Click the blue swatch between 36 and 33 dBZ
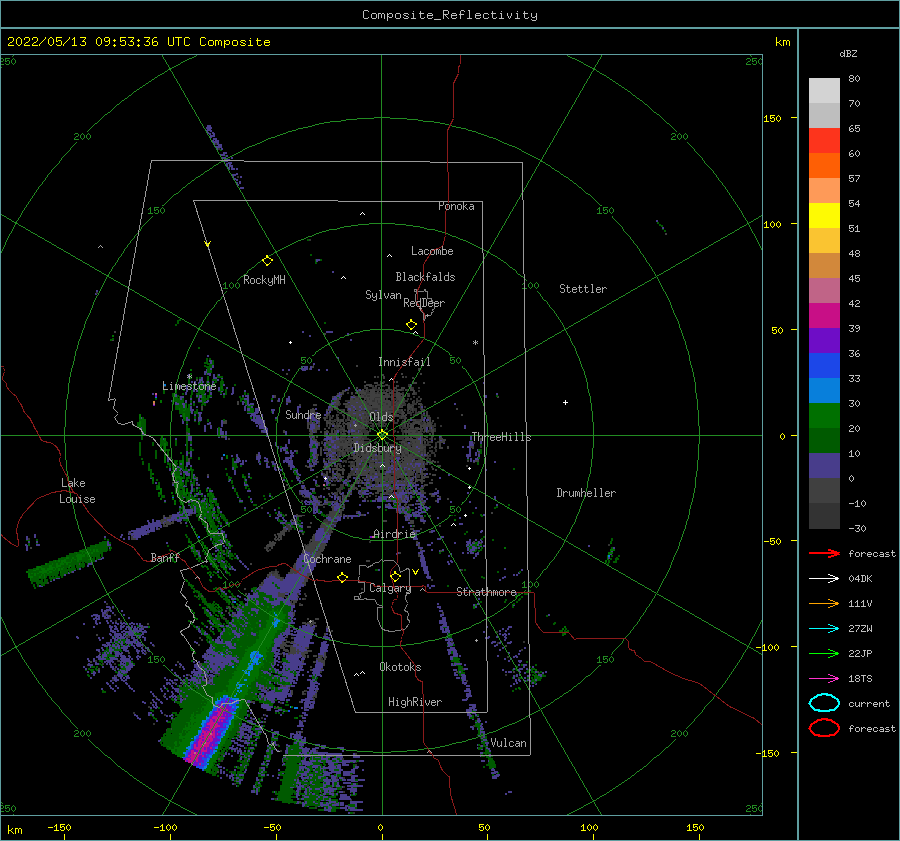 coord(824,366)
